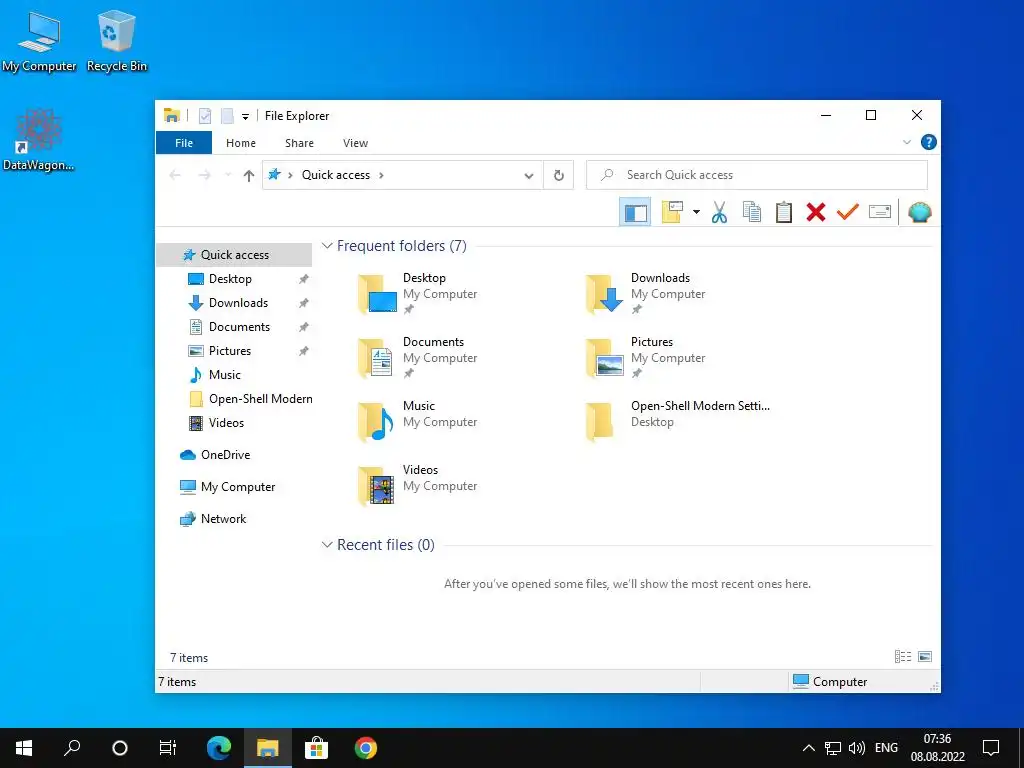Open the Home ribbon tab

[241, 143]
